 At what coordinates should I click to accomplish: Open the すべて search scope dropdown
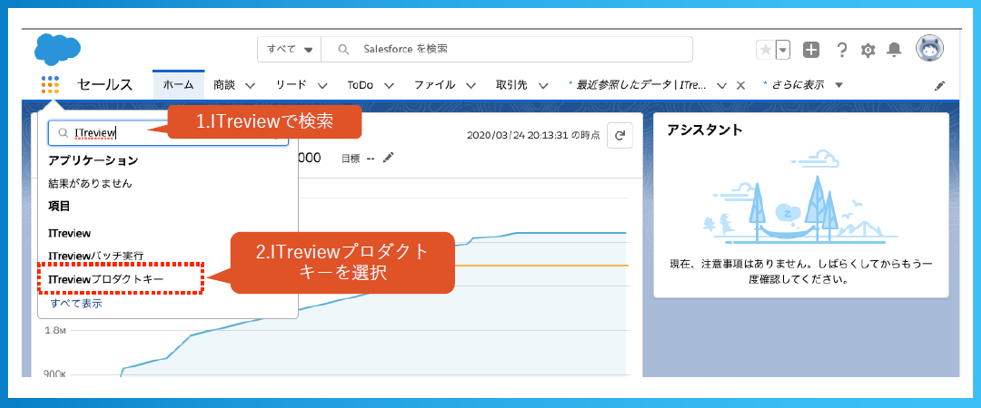pyautogui.click(x=289, y=49)
